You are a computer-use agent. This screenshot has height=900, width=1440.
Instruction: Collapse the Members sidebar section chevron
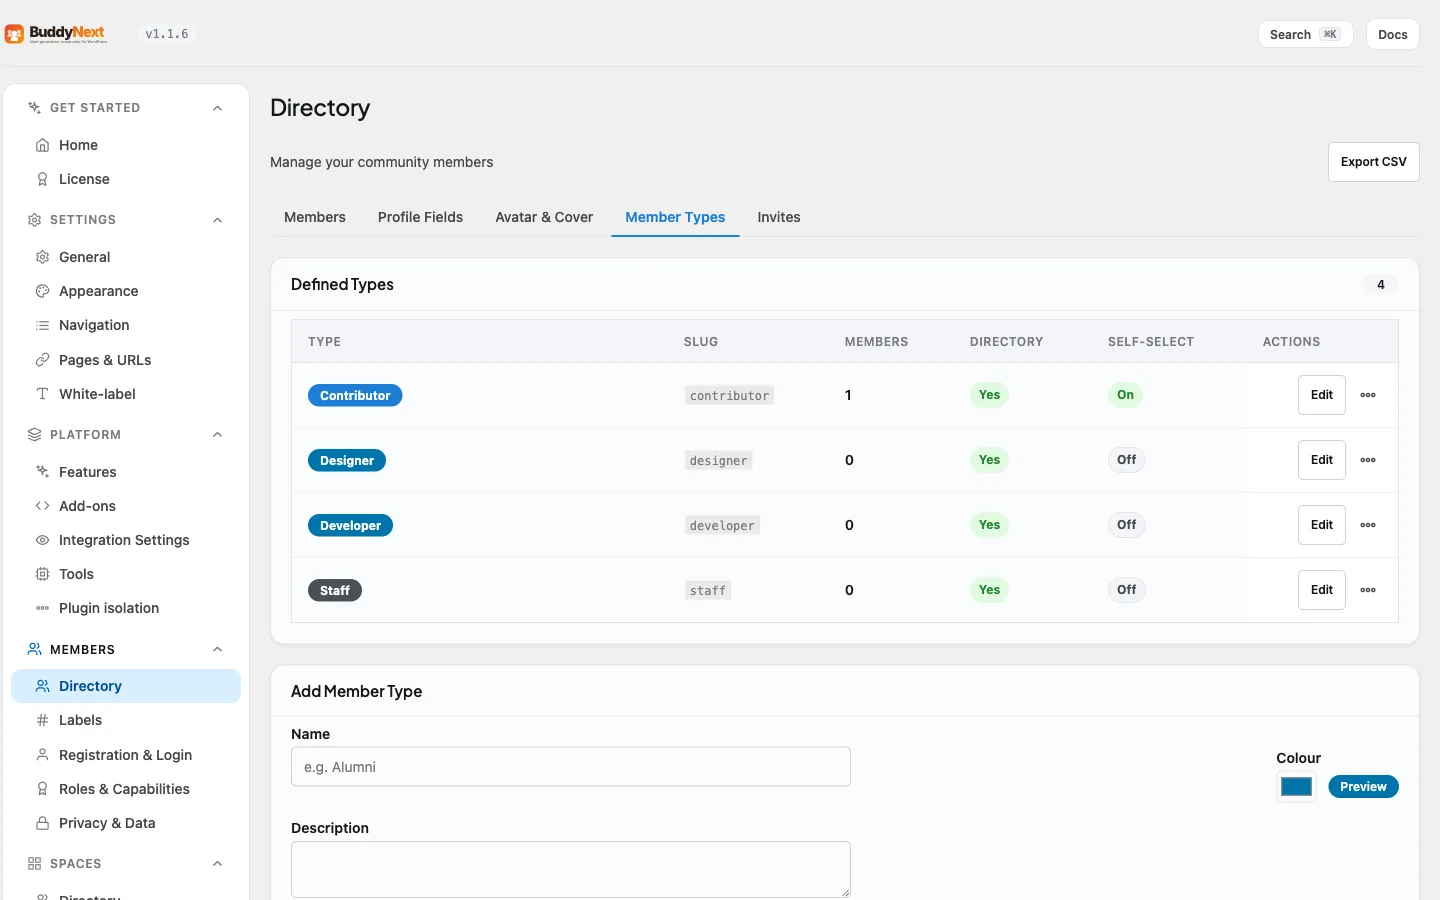[x=217, y=650]
